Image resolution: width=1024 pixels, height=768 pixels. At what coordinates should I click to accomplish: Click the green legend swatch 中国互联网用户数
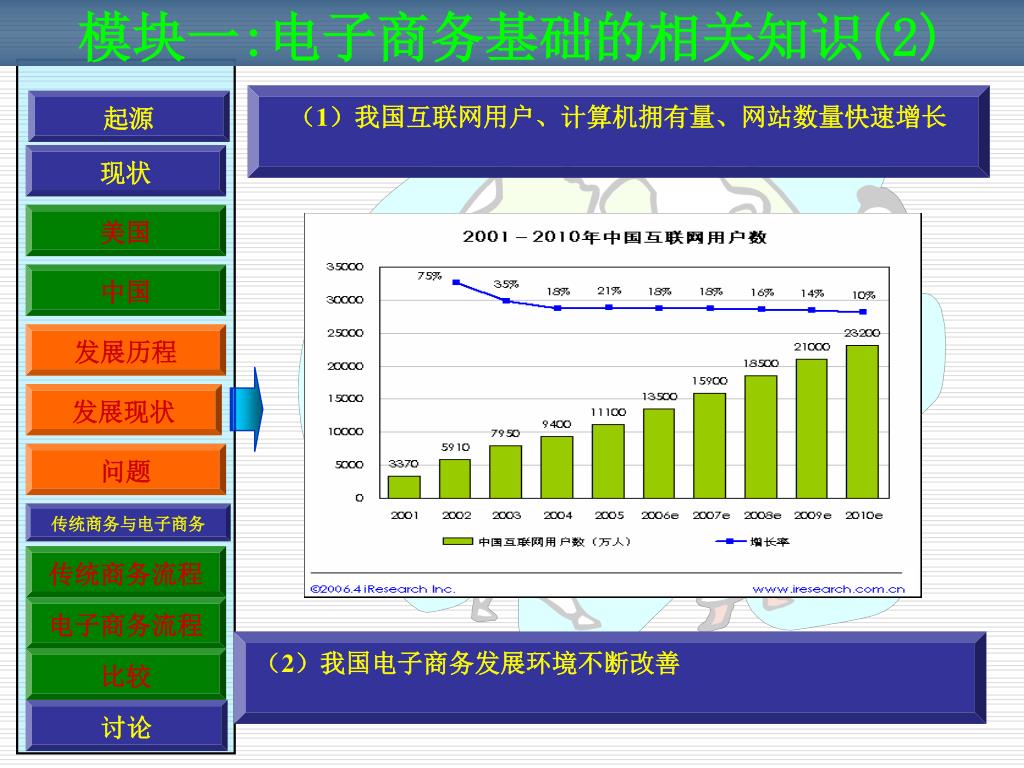pos(457,541)
